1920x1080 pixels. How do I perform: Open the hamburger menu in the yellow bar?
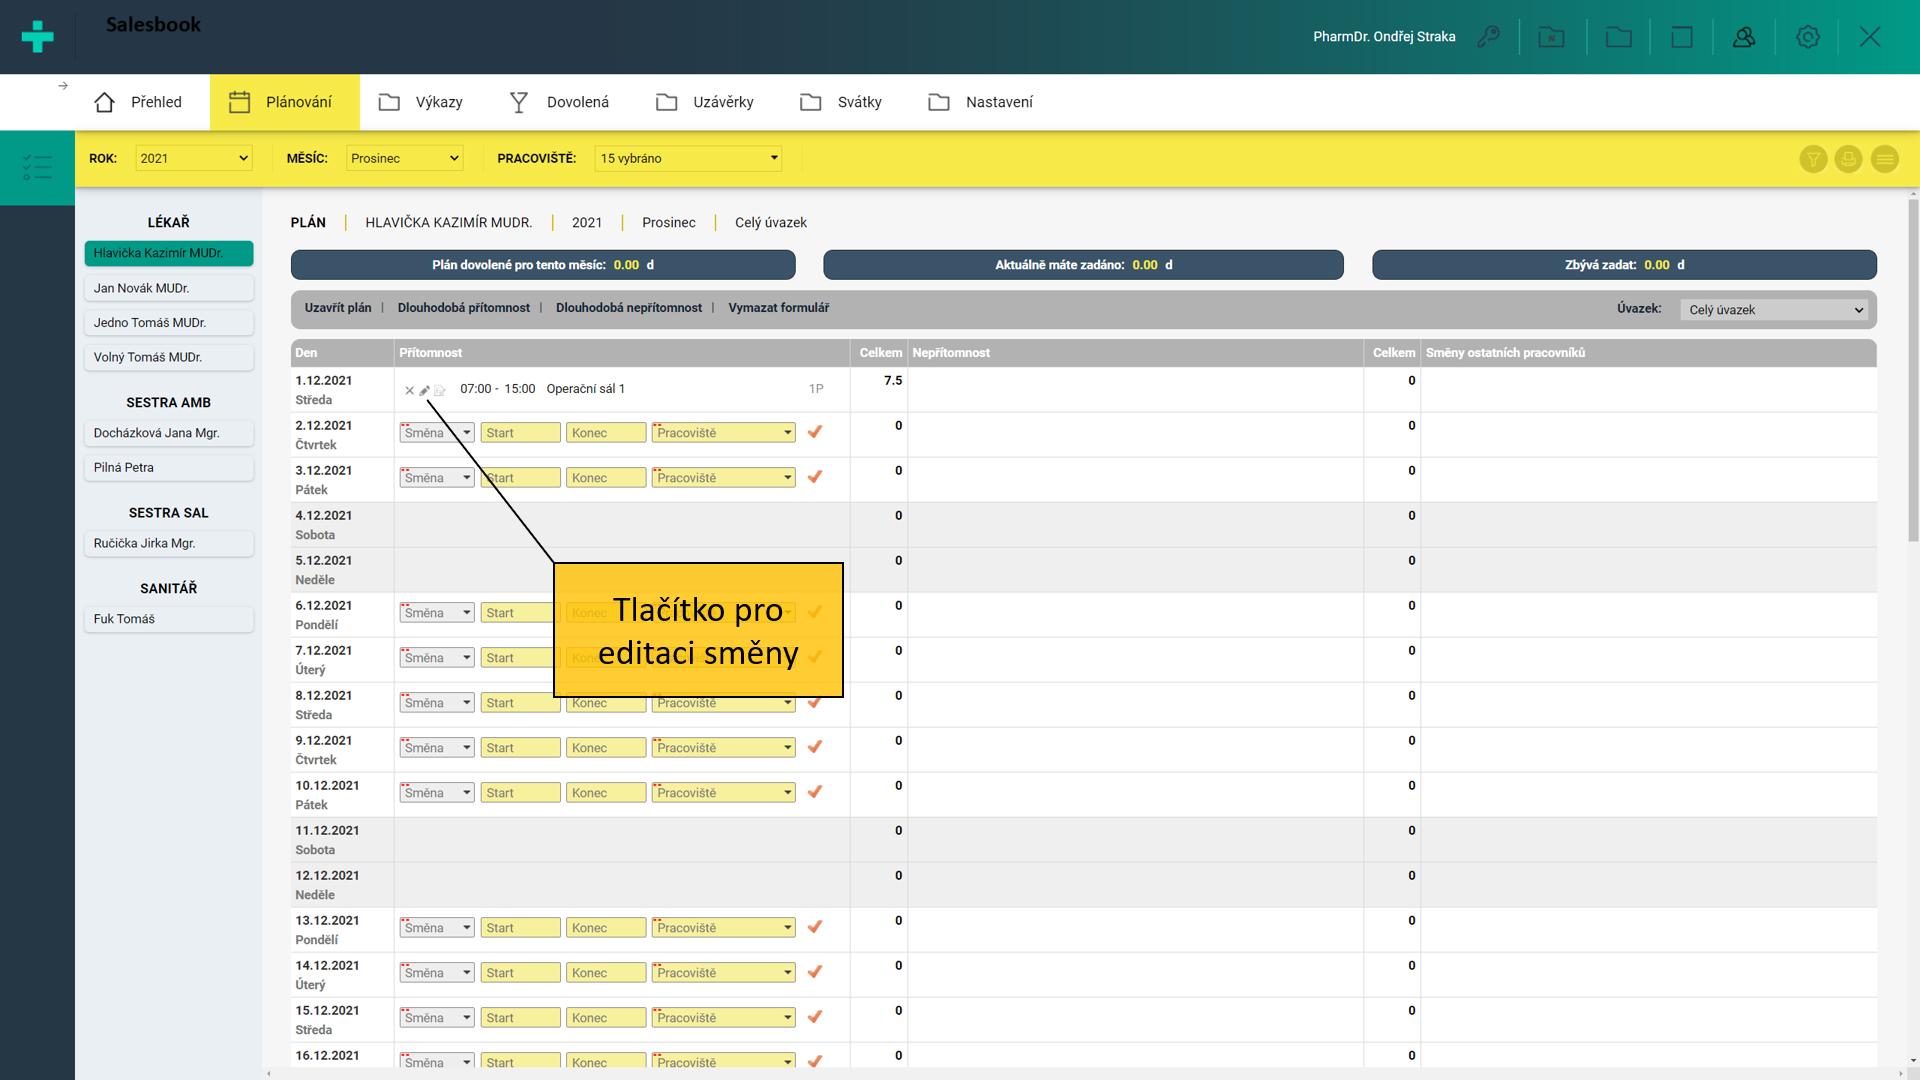coord(1884,159)
